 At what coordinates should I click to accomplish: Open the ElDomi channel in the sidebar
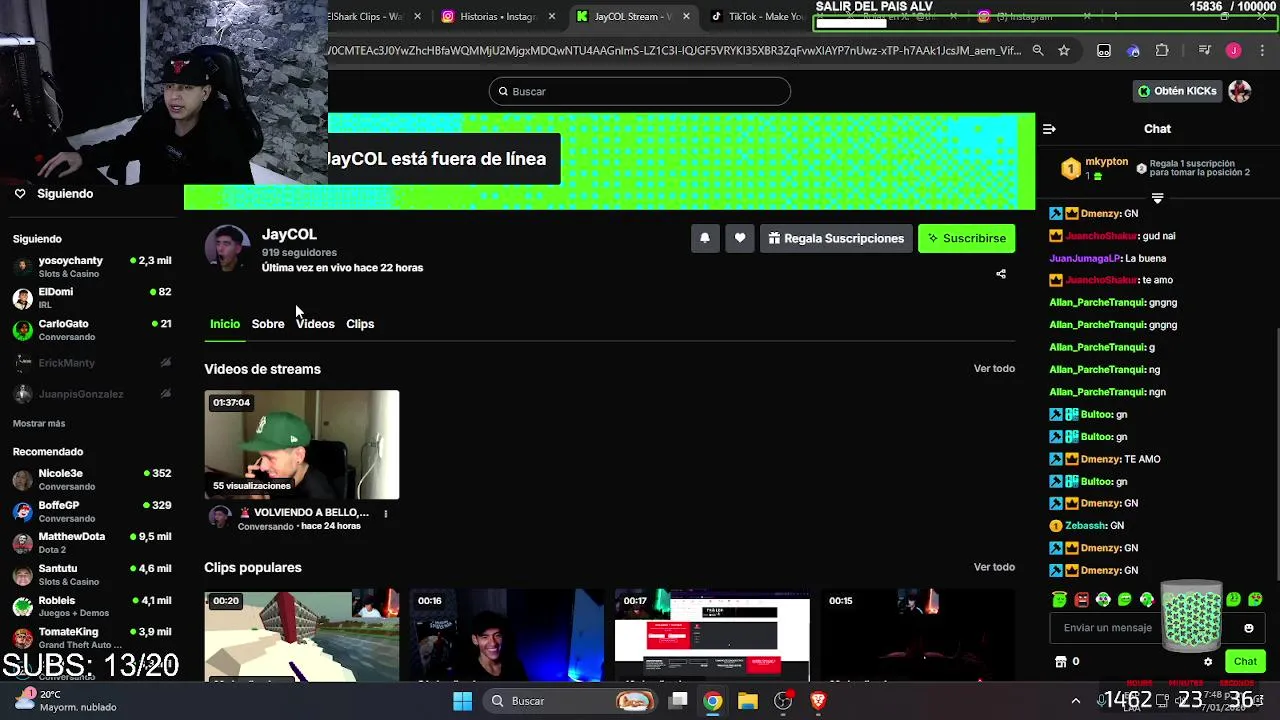pos(92,298)
